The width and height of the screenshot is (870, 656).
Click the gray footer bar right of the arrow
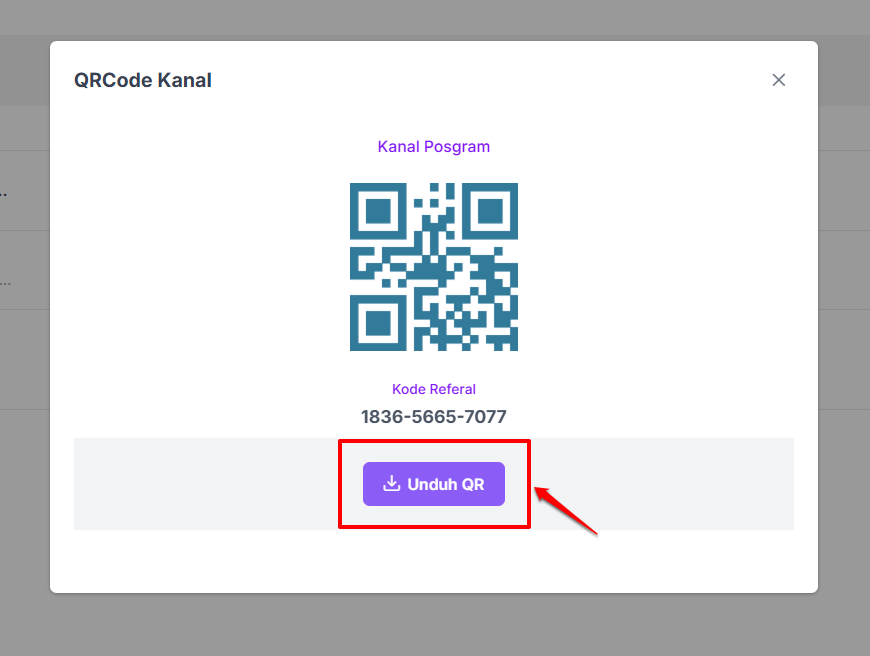click(696, 484)
